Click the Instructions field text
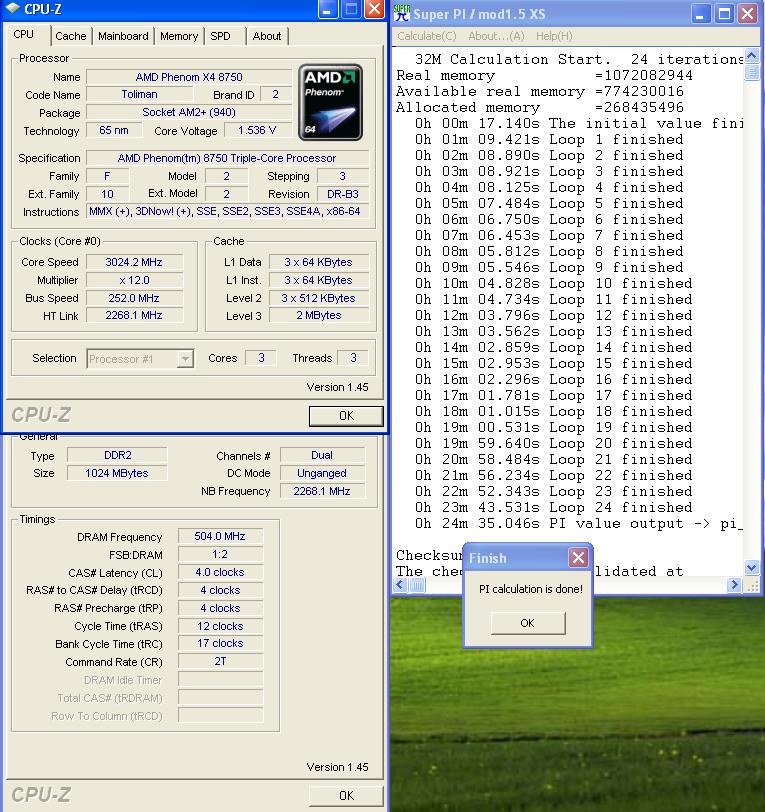The height and width of the screenshot is (812, 765). pos(225,211)
